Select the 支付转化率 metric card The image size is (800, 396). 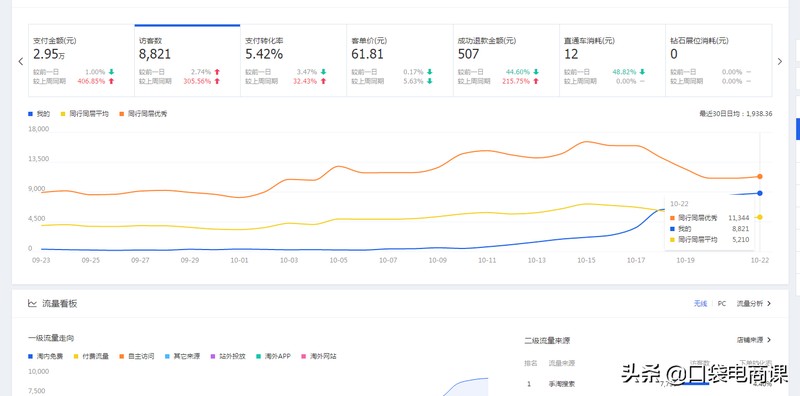click(293, 61)
